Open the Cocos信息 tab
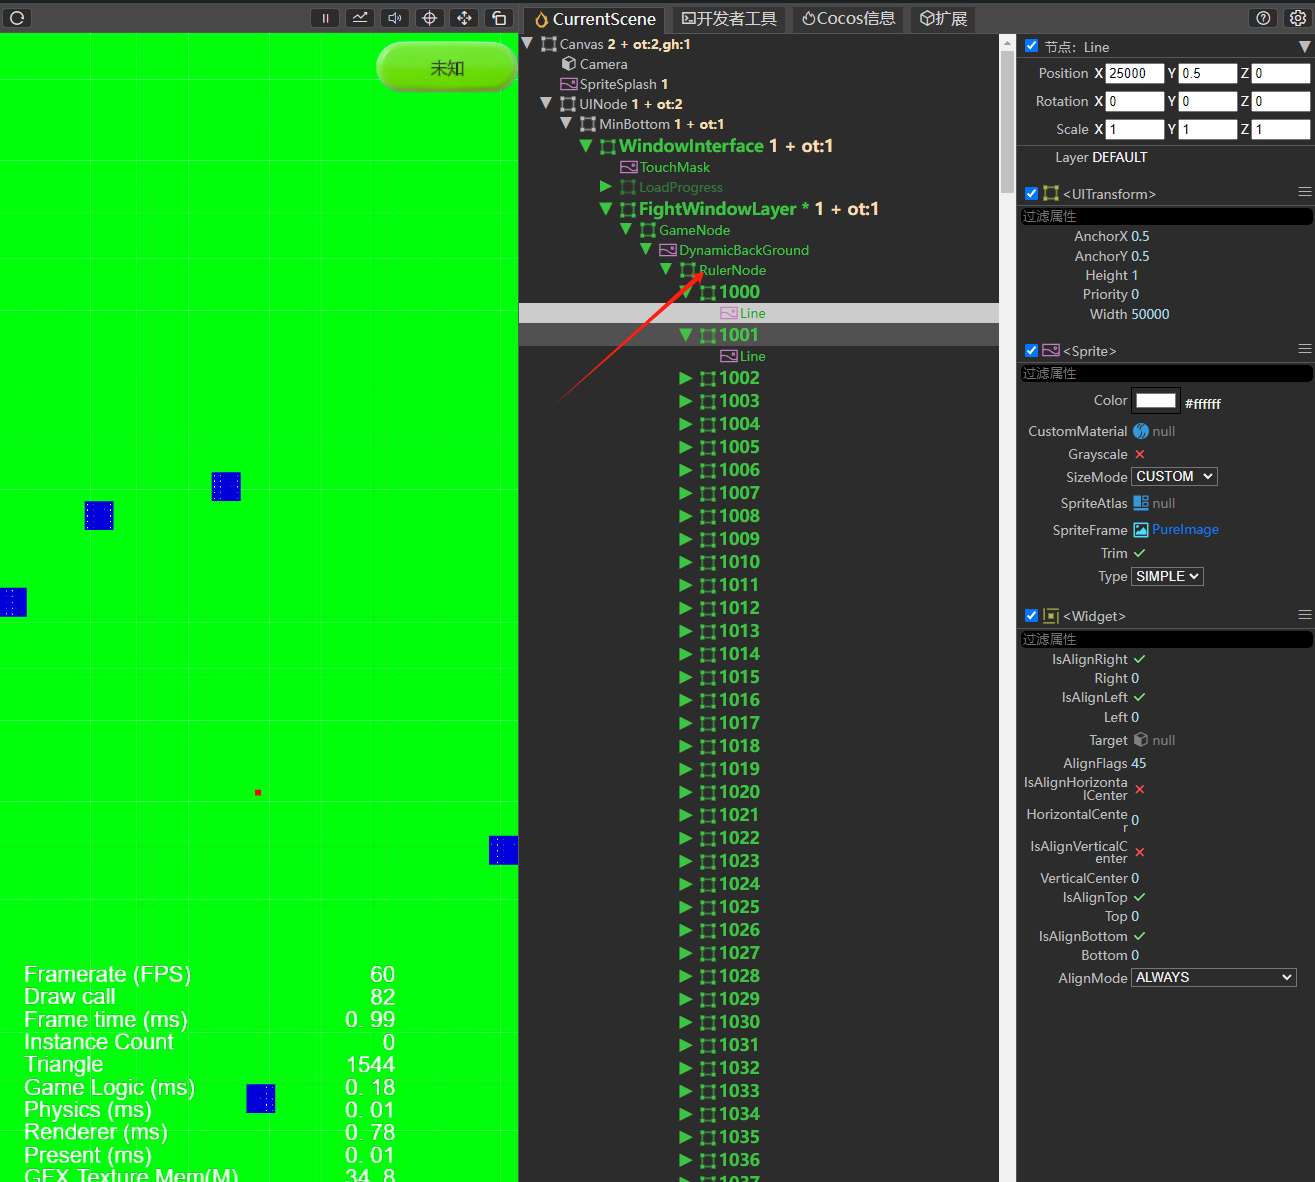 coord(849,19)
